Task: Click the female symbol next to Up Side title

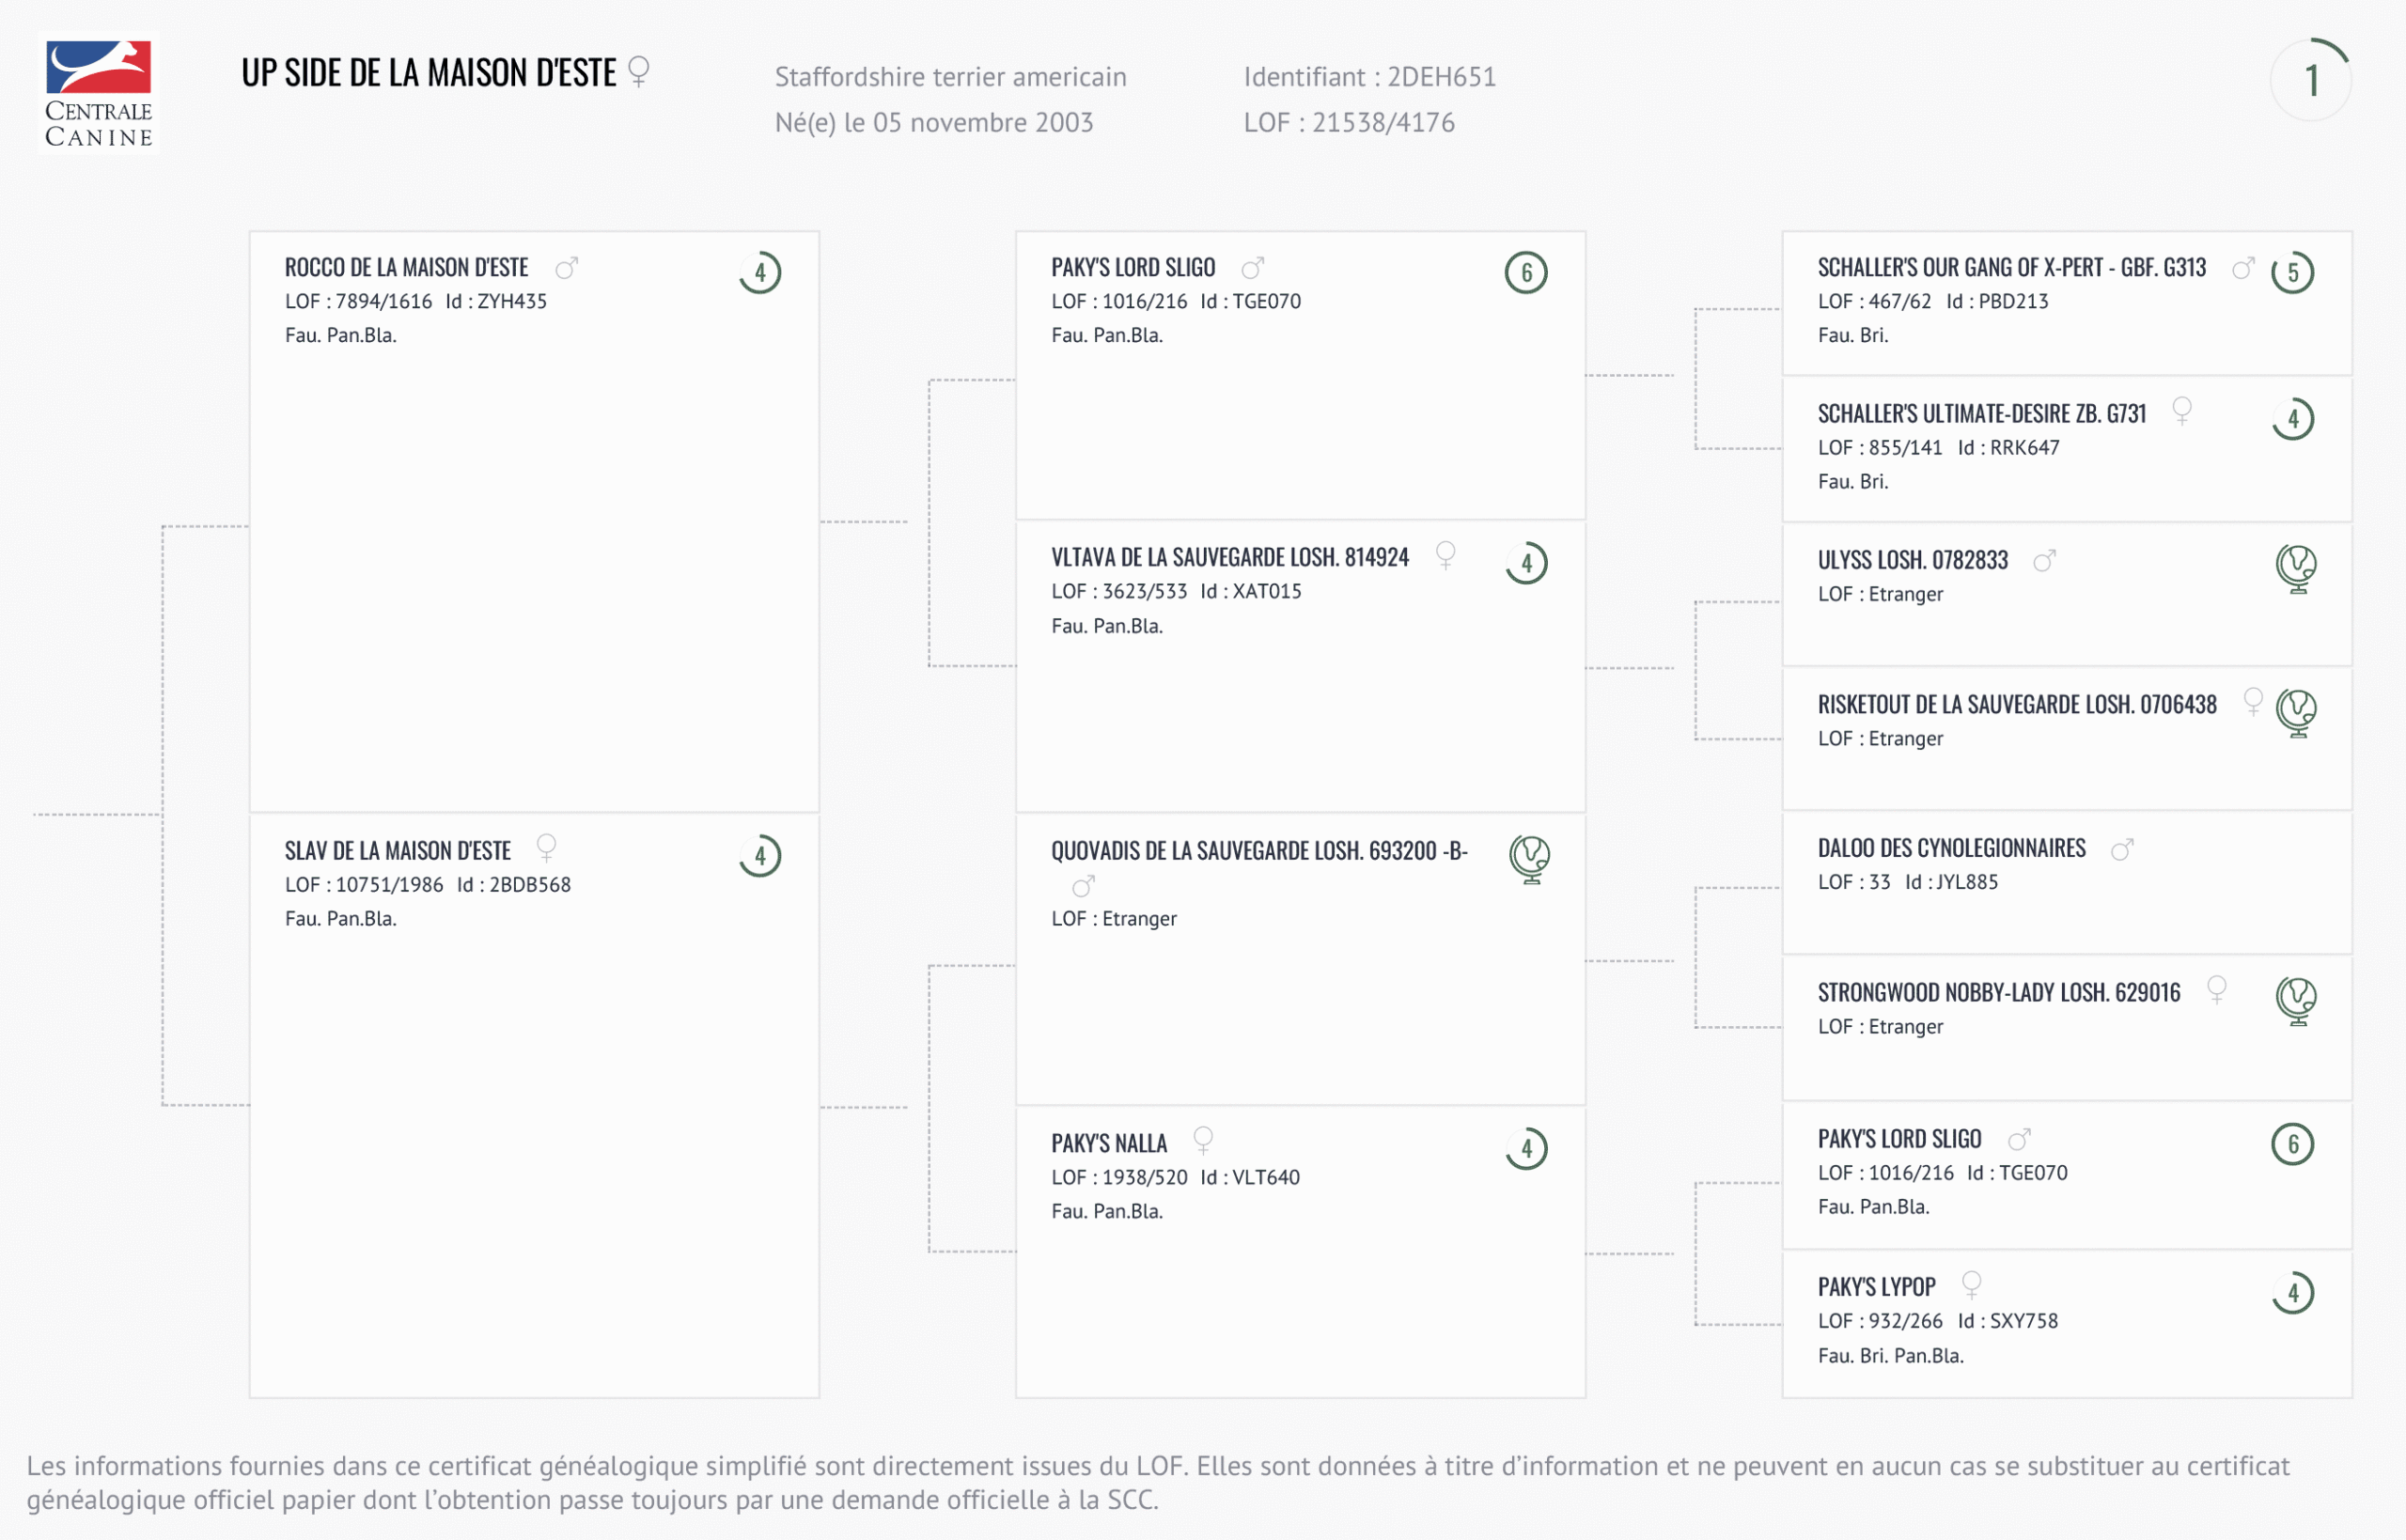Action: (638, 71)
